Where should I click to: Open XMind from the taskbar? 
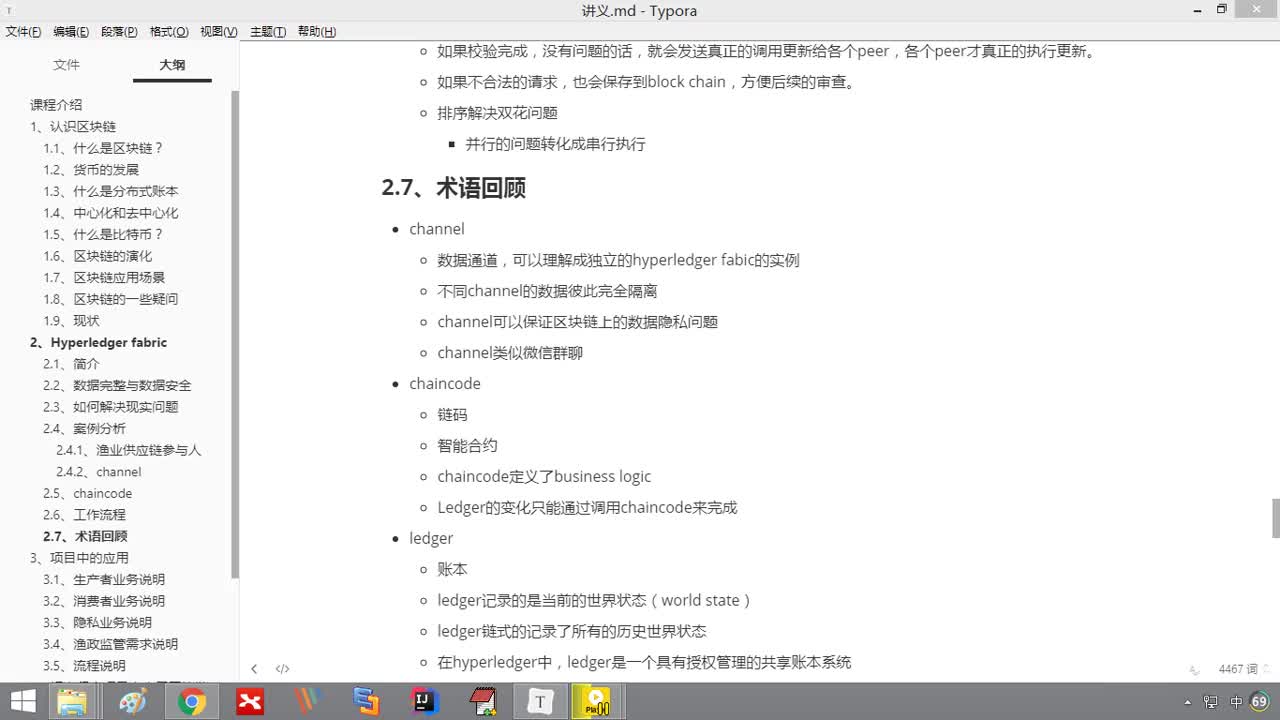pos(250,702)
